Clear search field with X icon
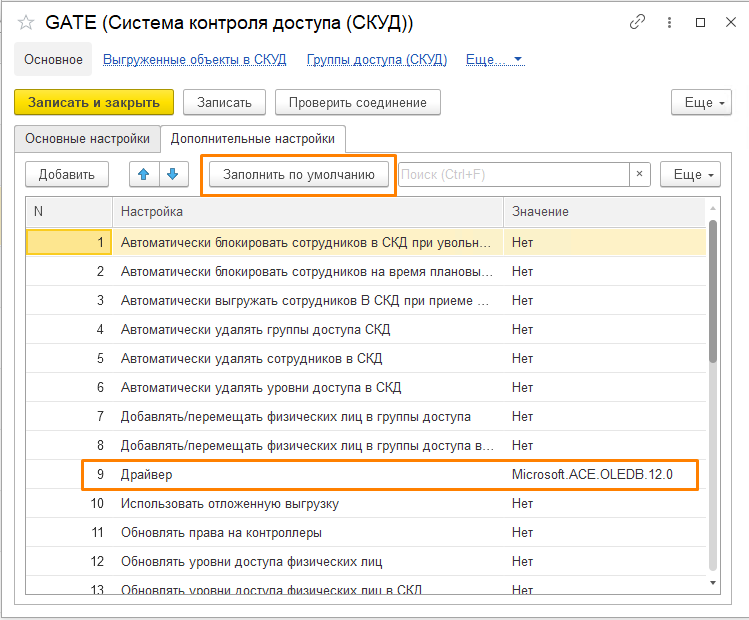 click(x=640, y=174)
